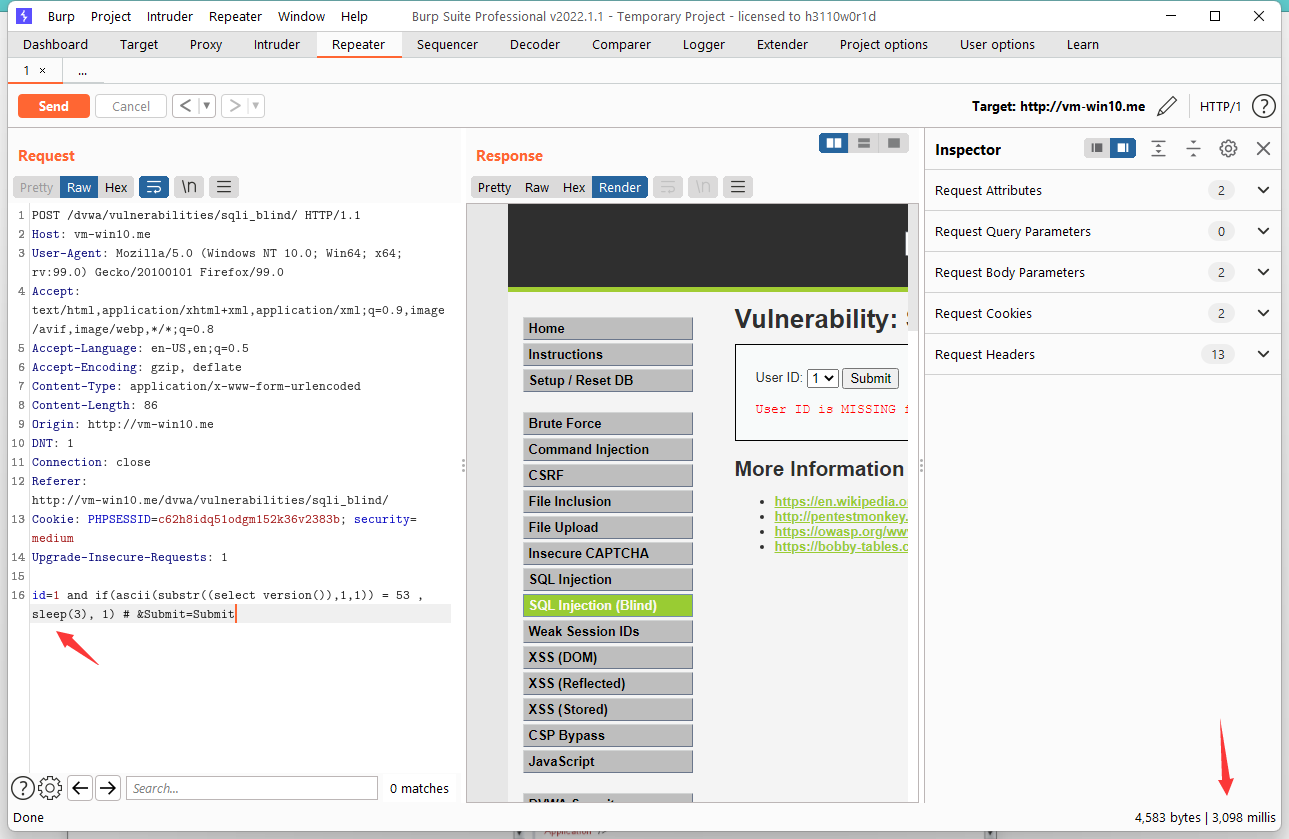Switch to the Proxy tab
The image size is (1289, 839).
(206, 44)
